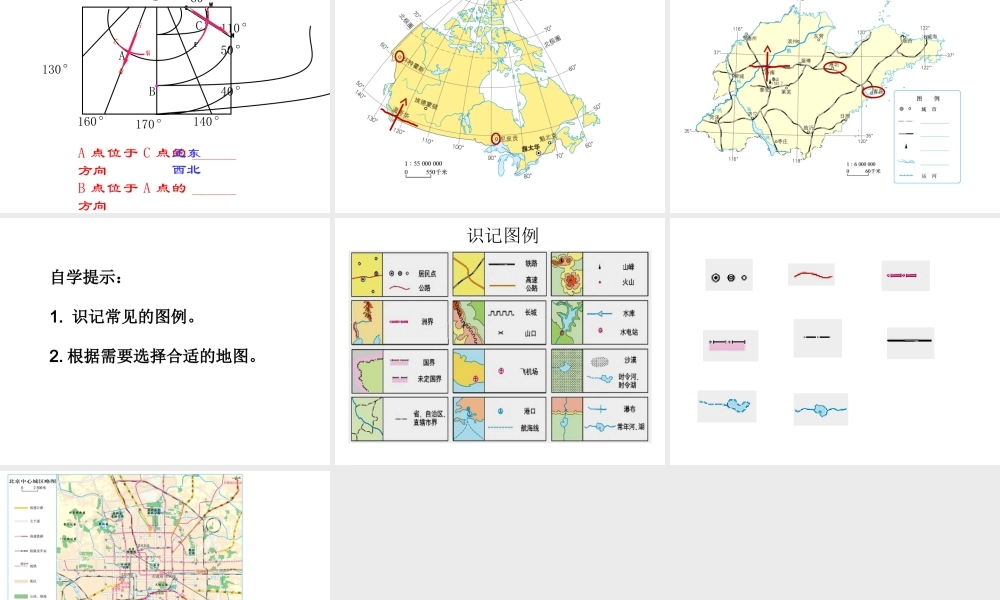Select the settlement dots symbol tile on the symbols slide
Image resolution: width=1000 pixels, height=600 pixels.
729,275
